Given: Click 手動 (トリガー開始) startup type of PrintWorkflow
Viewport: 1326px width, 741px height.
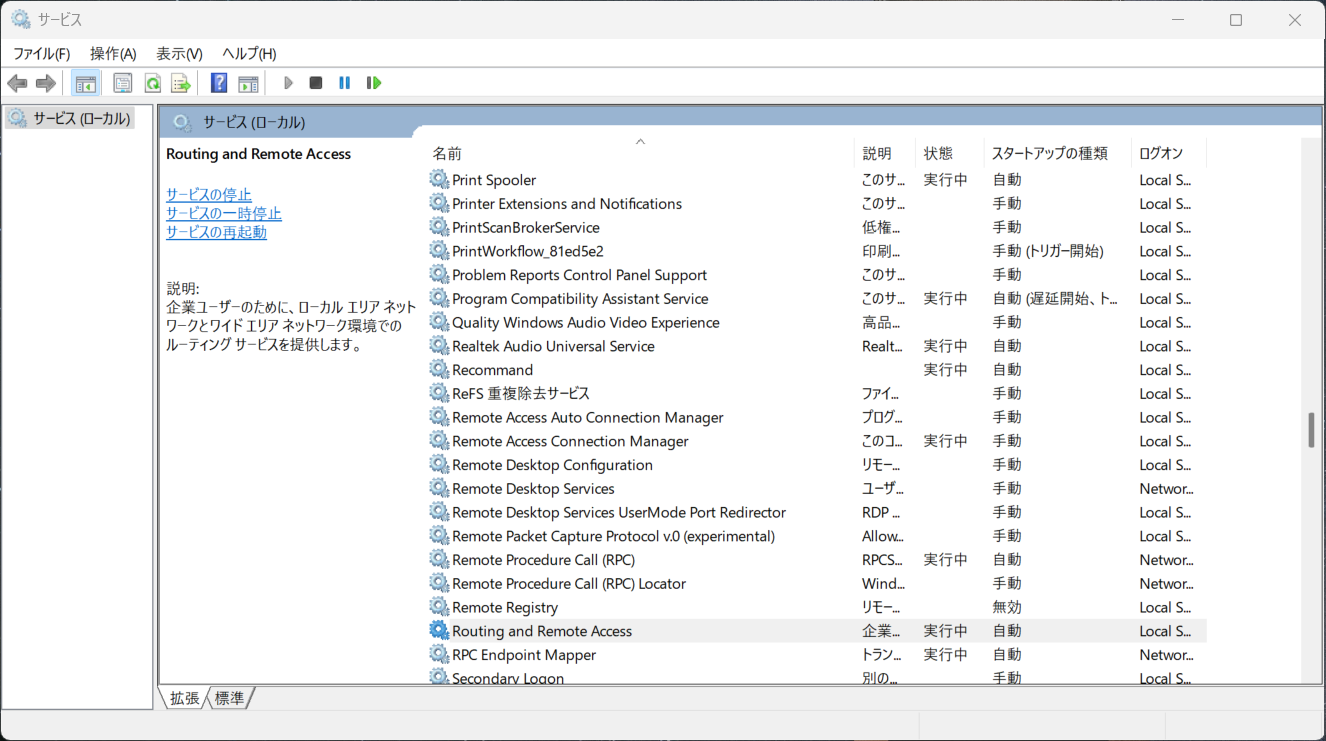Looking at the screenshot, I should (x=1048, y=251).
